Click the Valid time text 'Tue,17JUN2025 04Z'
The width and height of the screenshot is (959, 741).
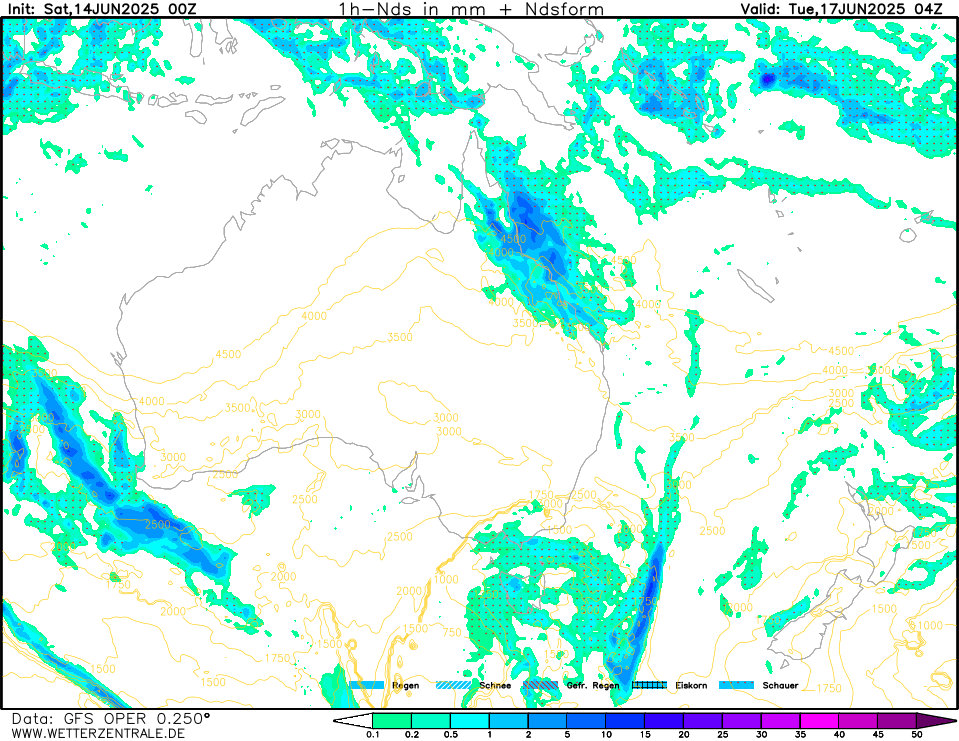coord(867,9)
